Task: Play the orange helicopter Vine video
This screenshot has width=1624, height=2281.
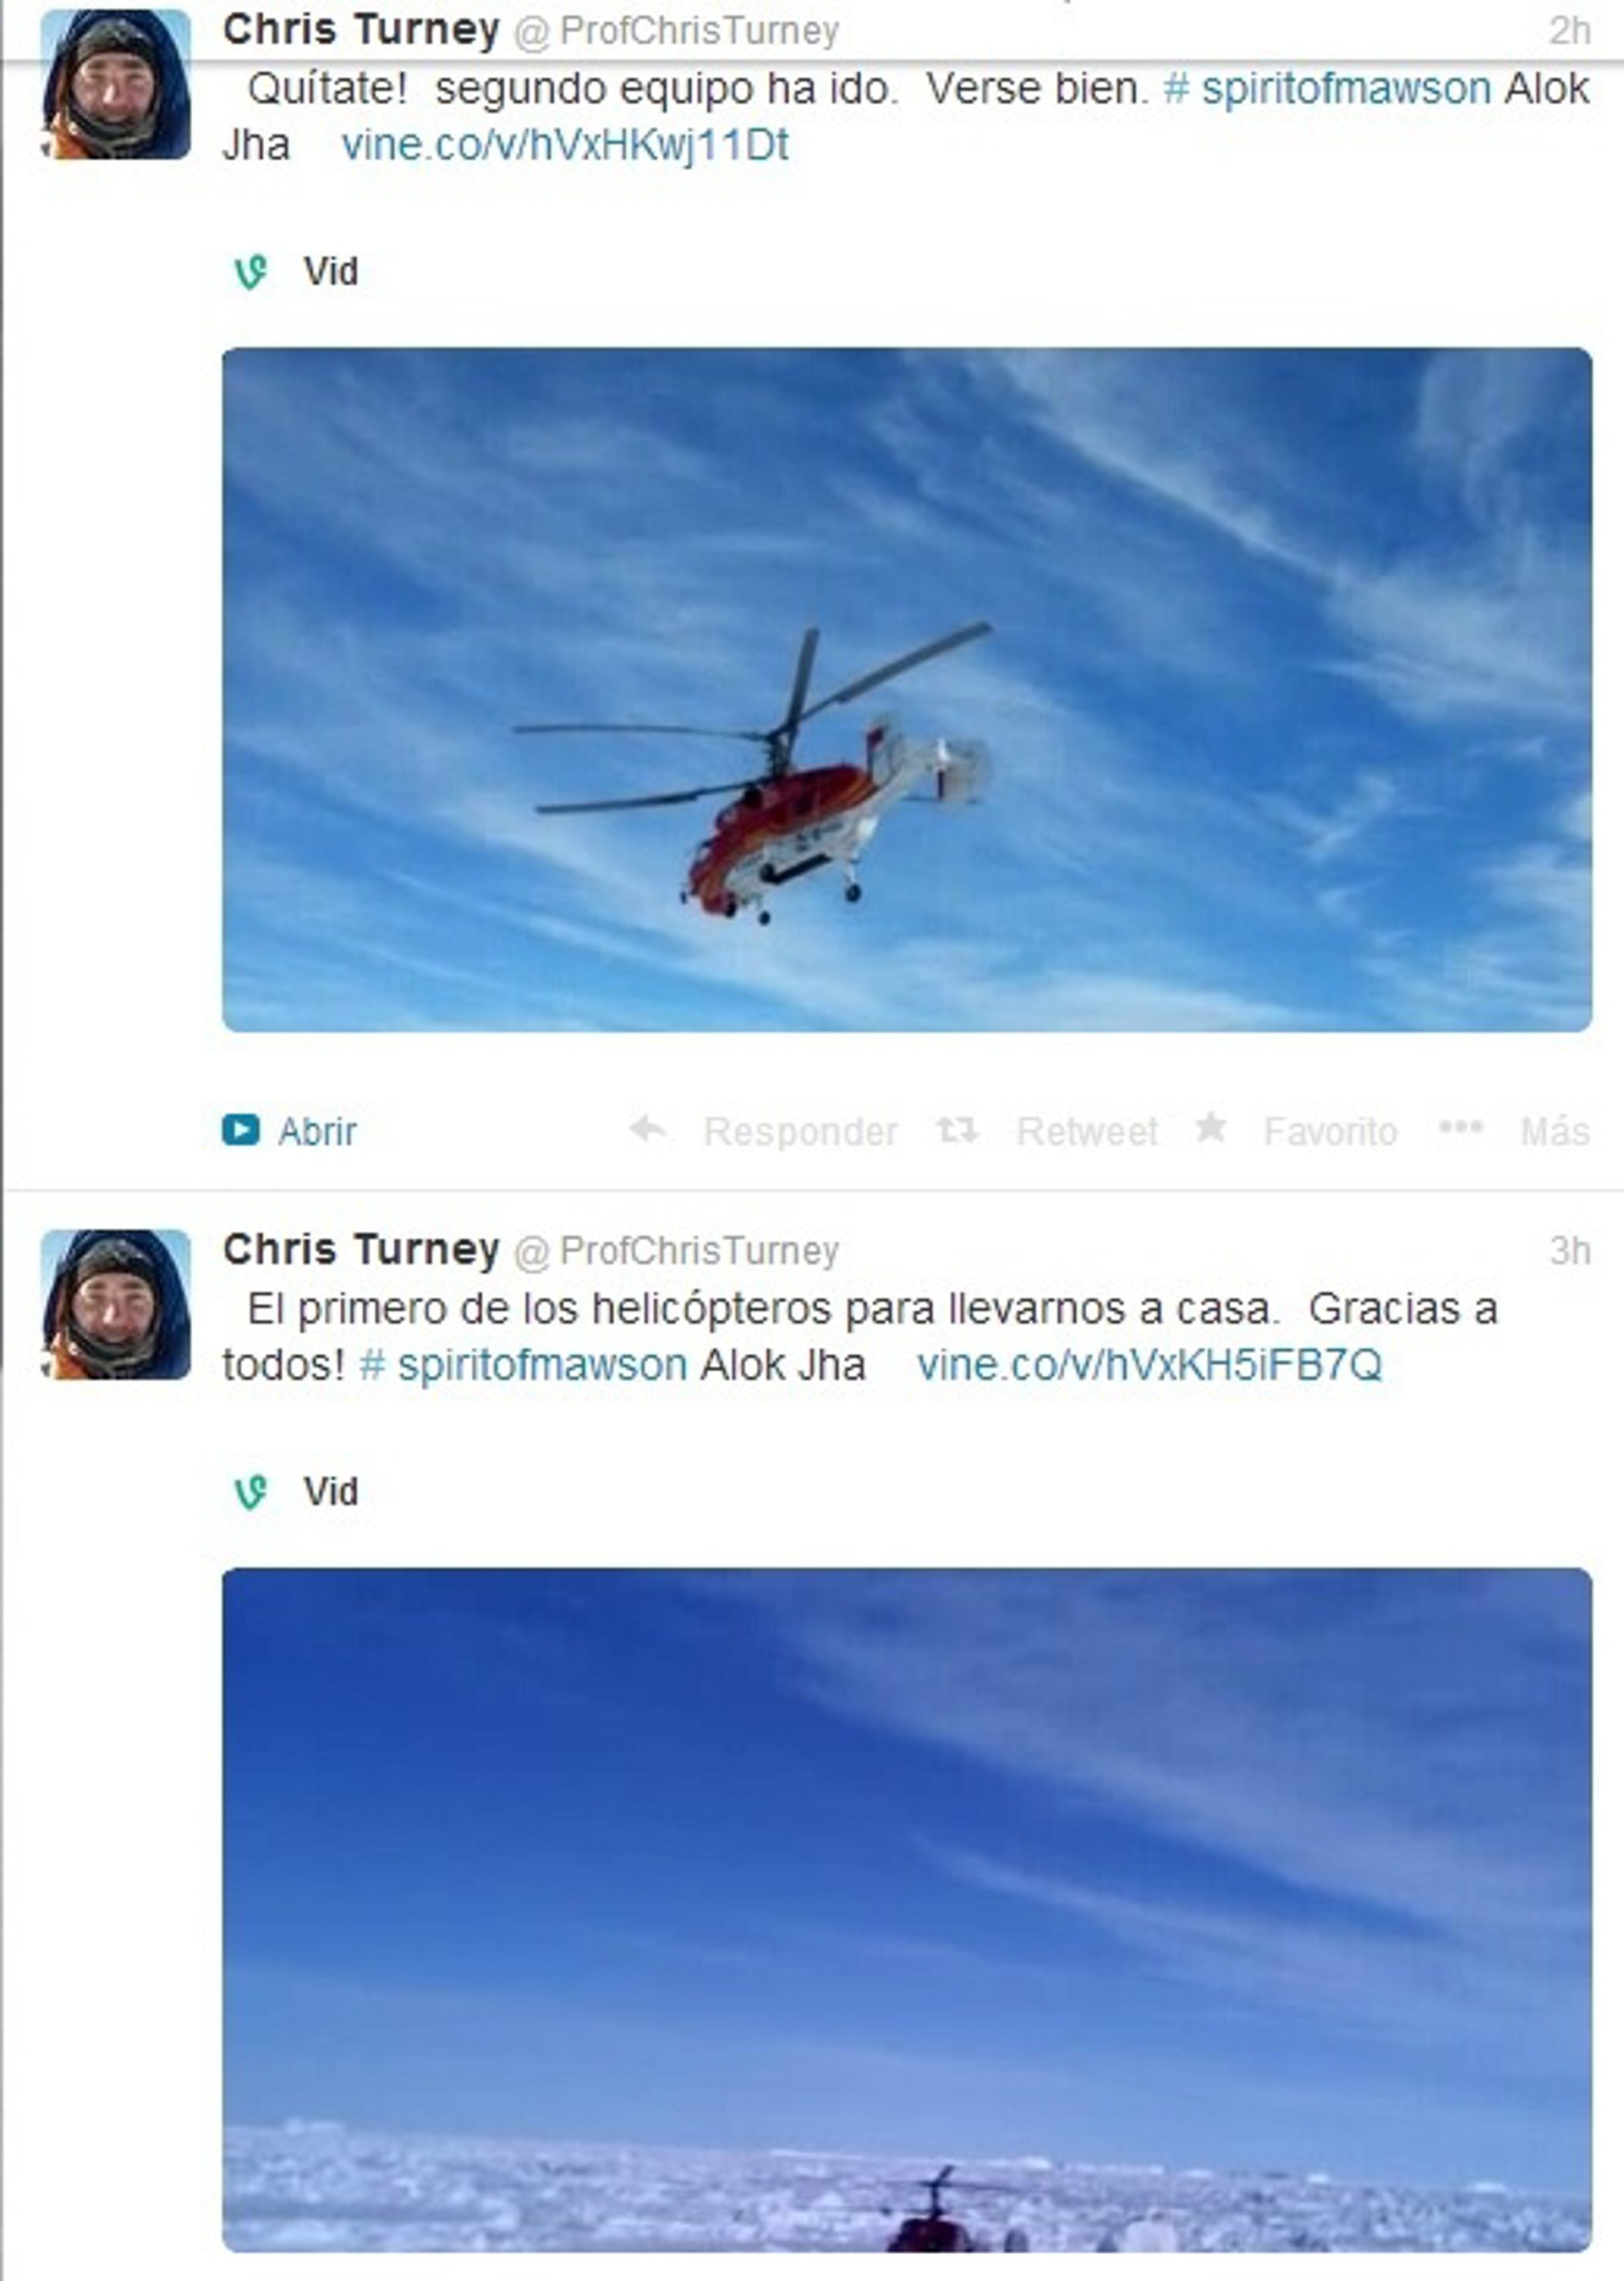Action: pos(906,689)
